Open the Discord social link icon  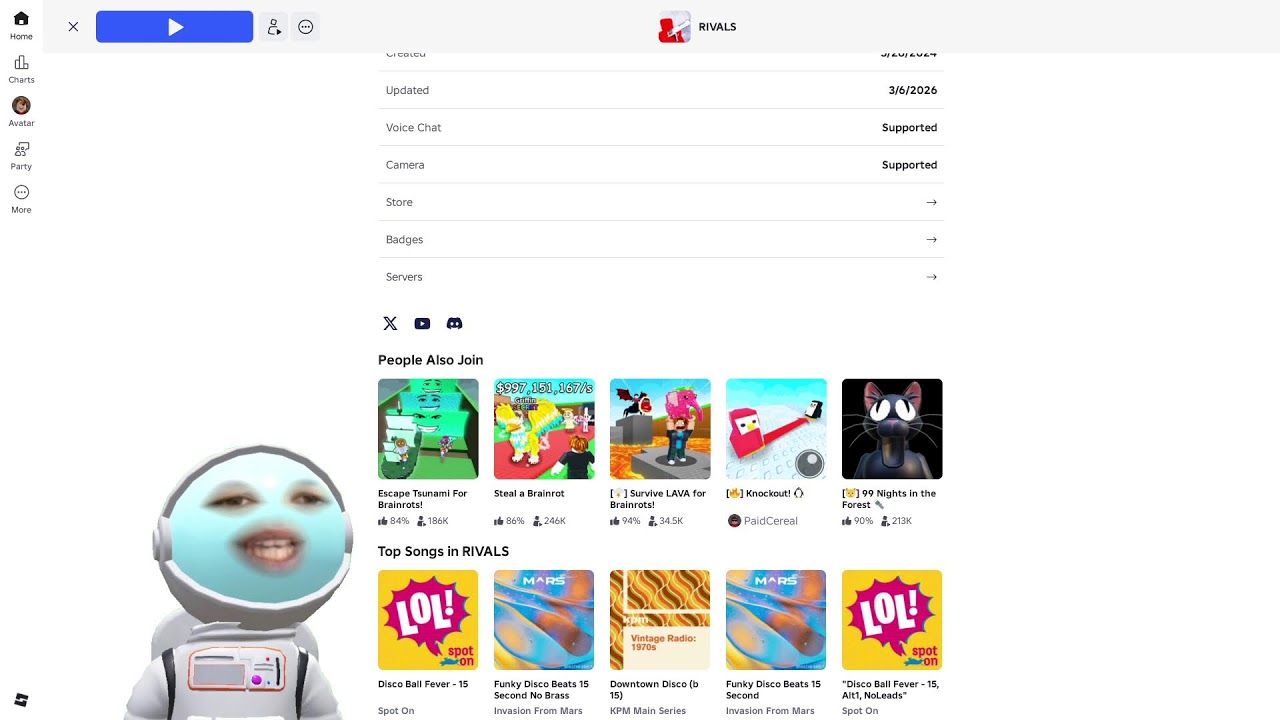coord(454,324)
